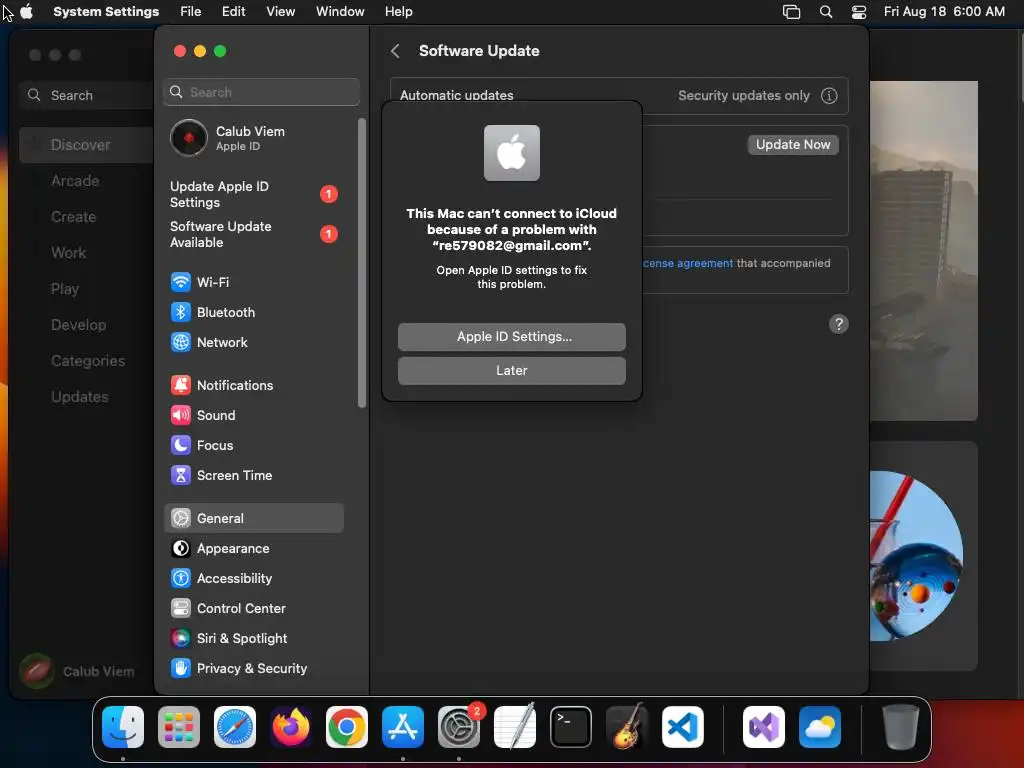Open Spotlight search in menu bar
Screen dimensions: 1024x768
pyautogui.click(x=825, y=12)
